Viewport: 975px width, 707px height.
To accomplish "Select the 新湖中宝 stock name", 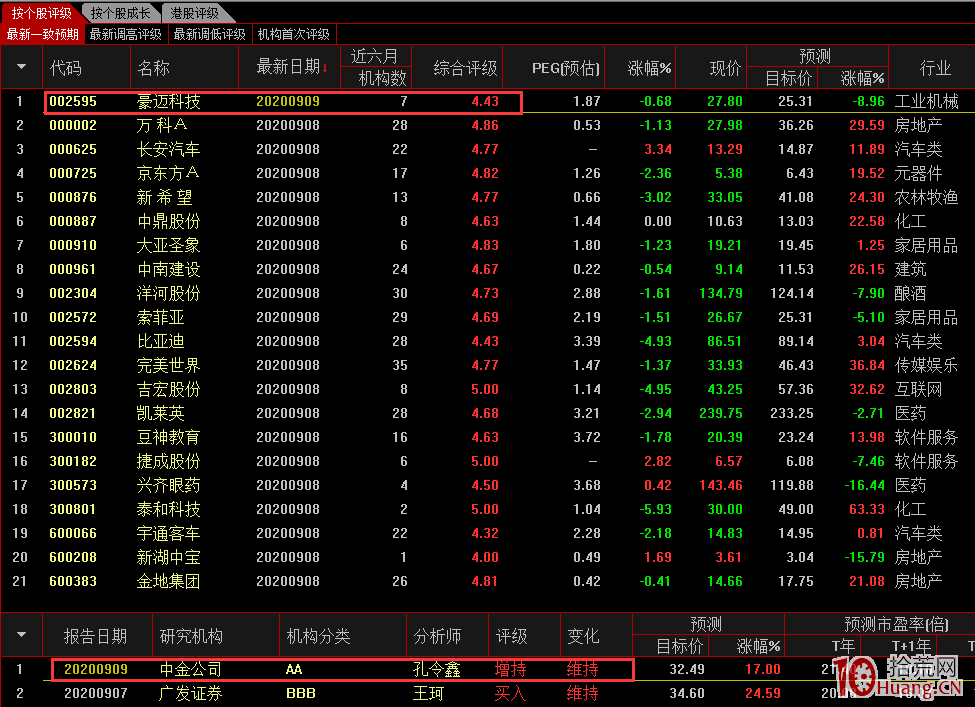I will click(169, 557).
